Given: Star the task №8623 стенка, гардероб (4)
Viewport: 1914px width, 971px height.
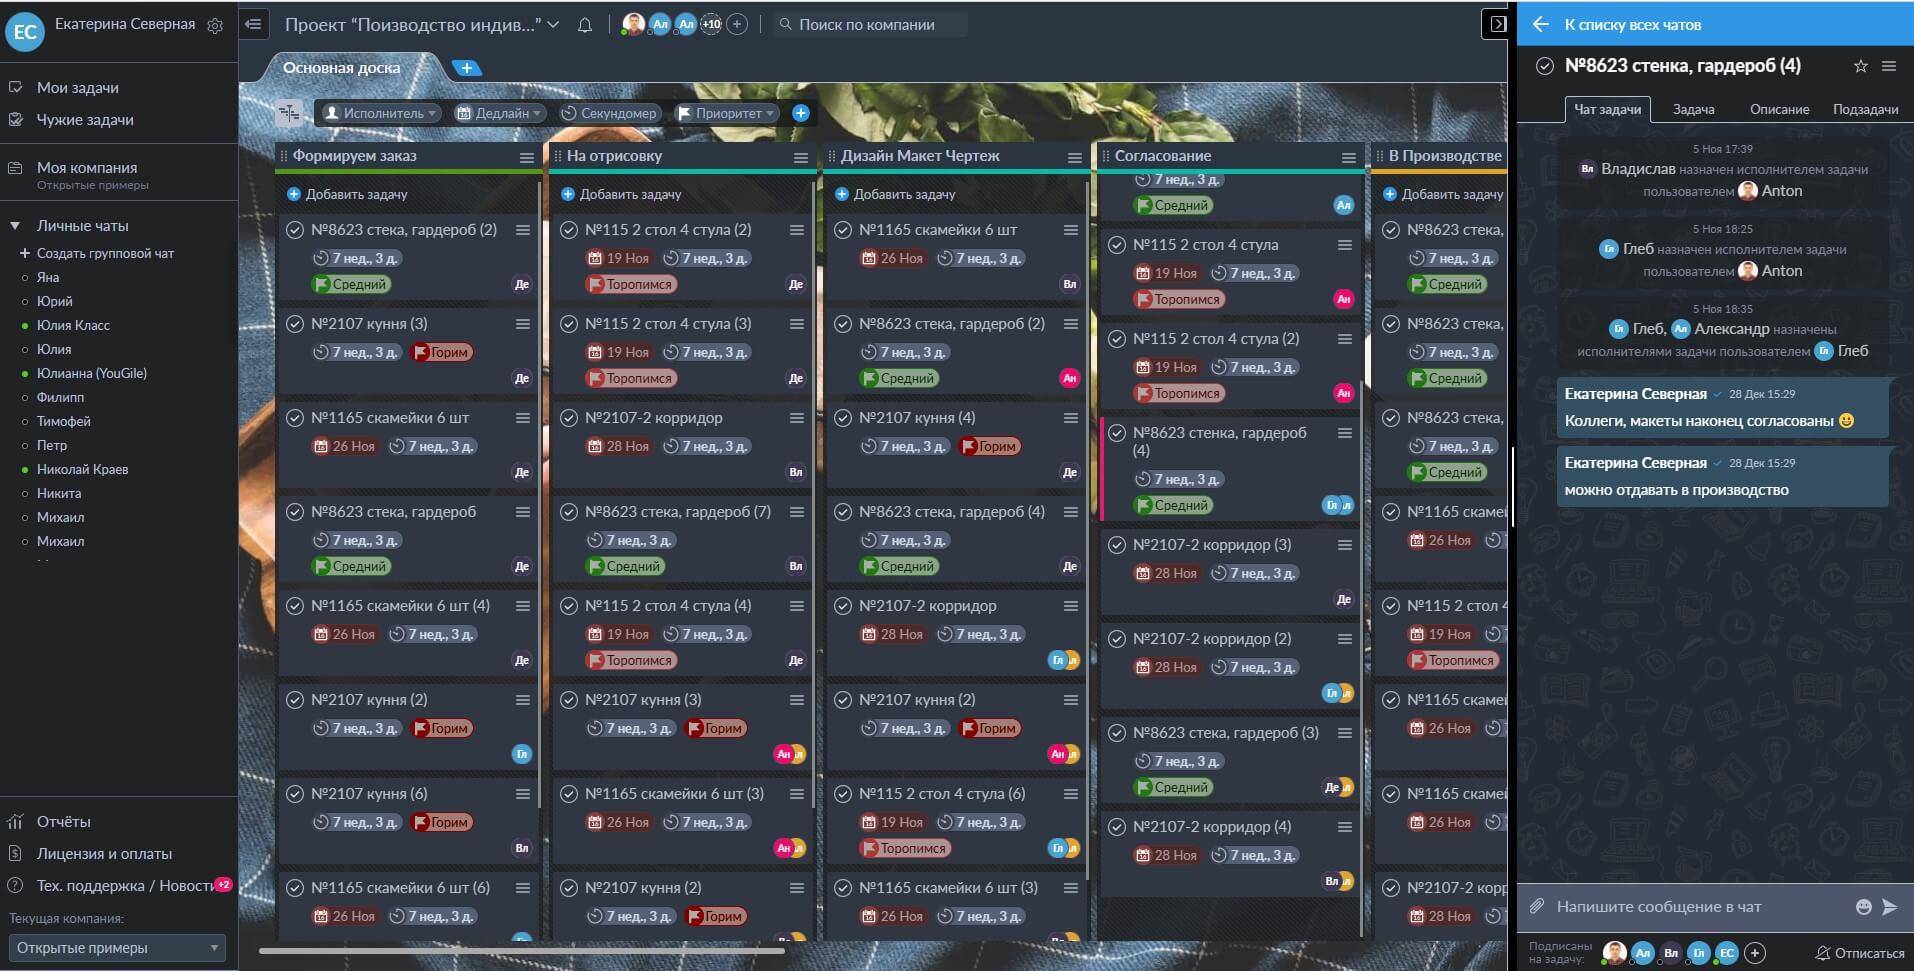Looking at the screenshot, I should pos(1860,66).
